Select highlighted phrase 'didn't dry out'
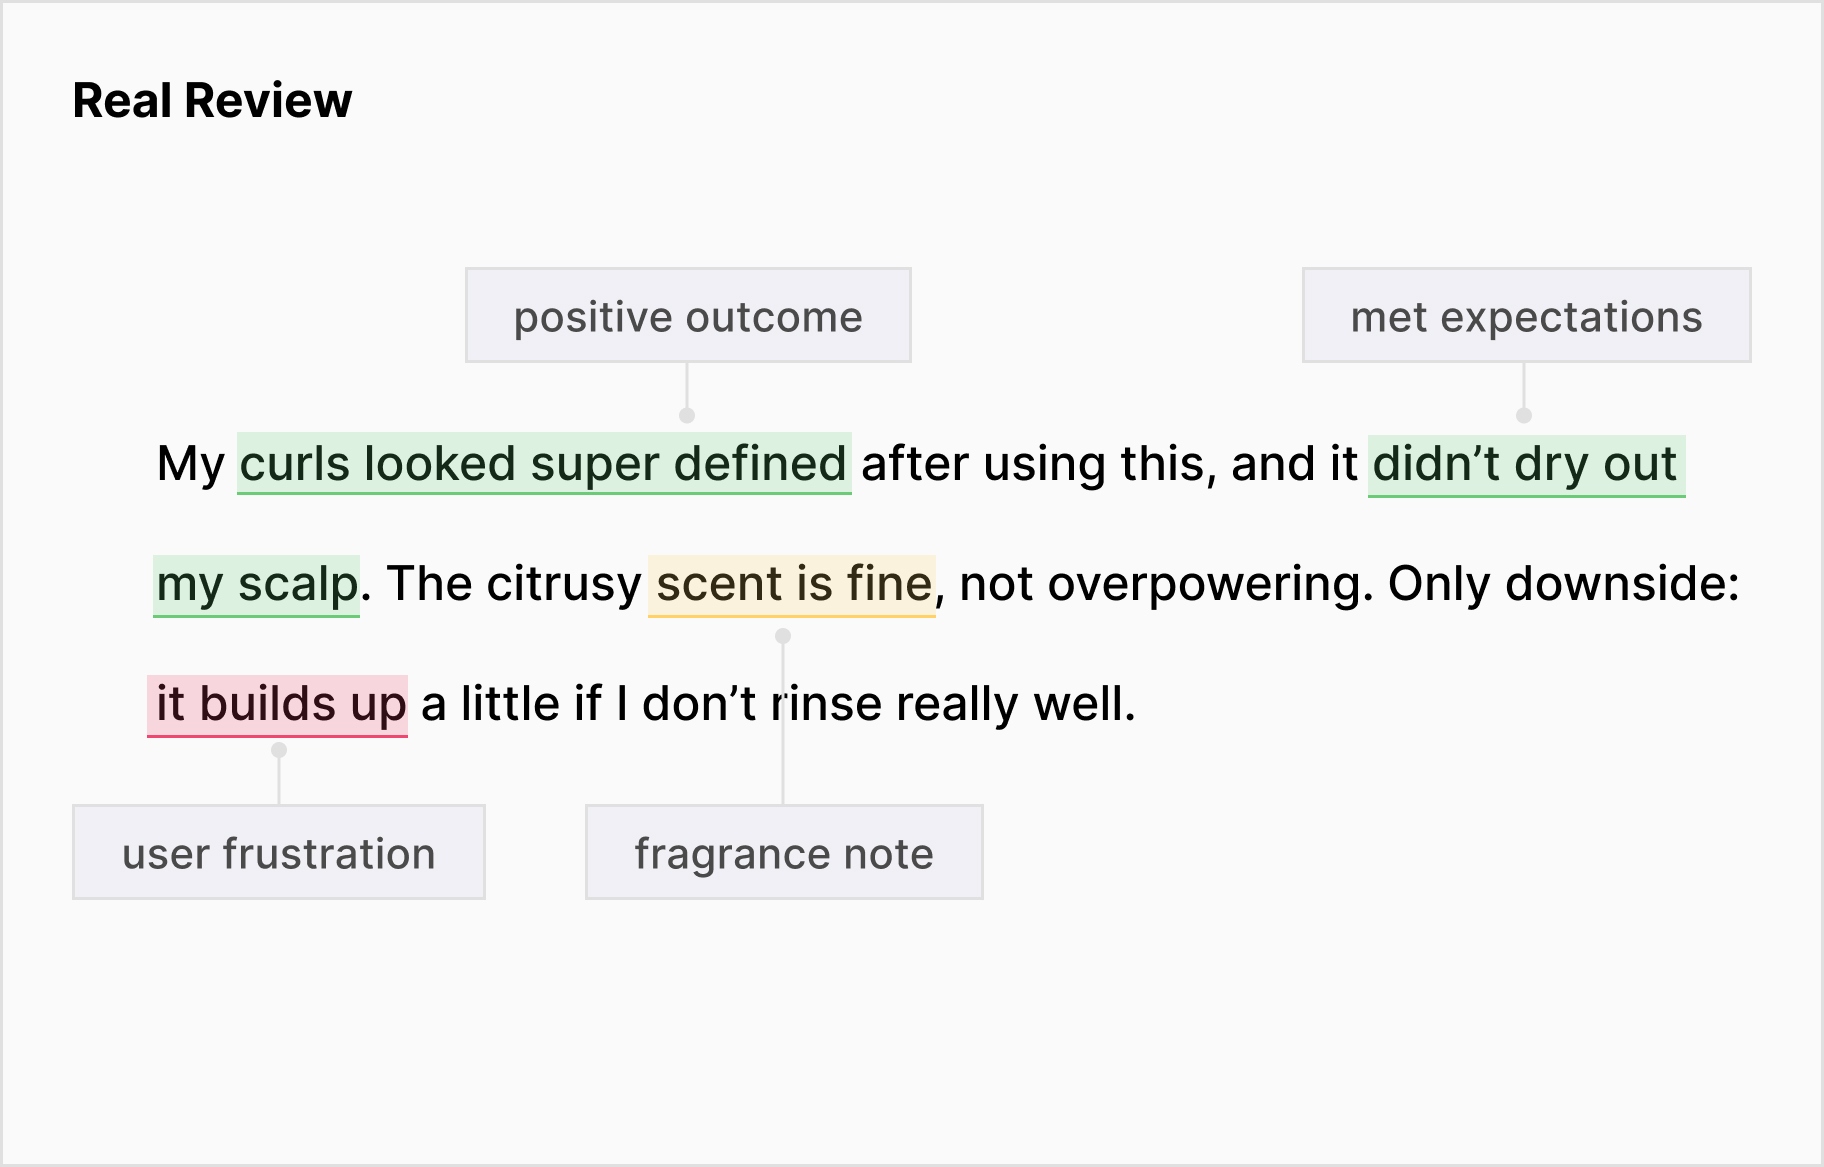The width and height of the screenshot is (1824, 1167). [x=1526, y=464]
